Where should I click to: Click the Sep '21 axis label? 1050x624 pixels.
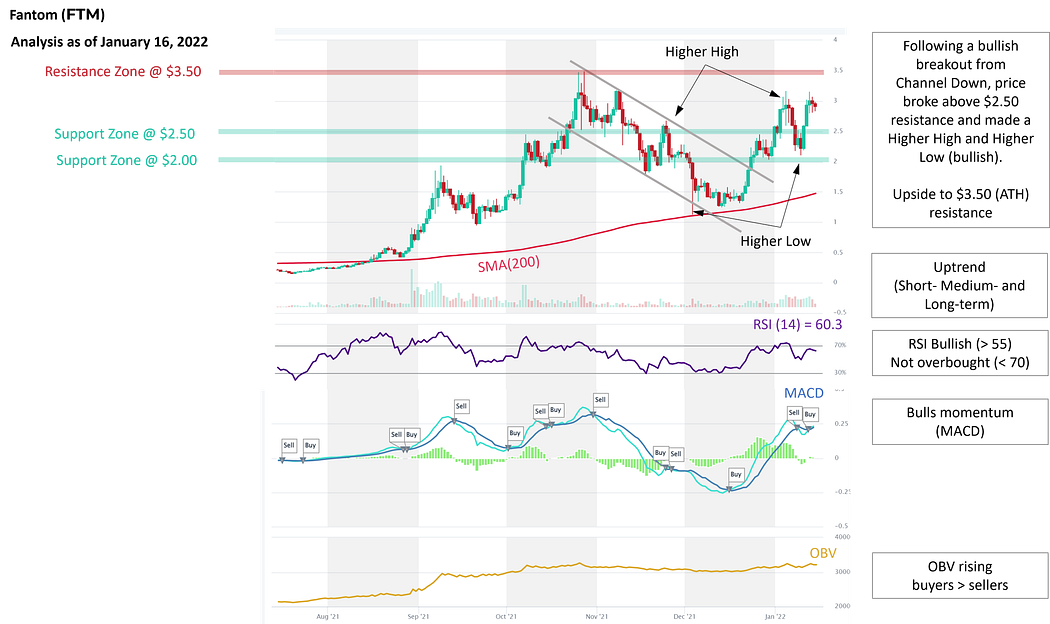pos(418,616)
